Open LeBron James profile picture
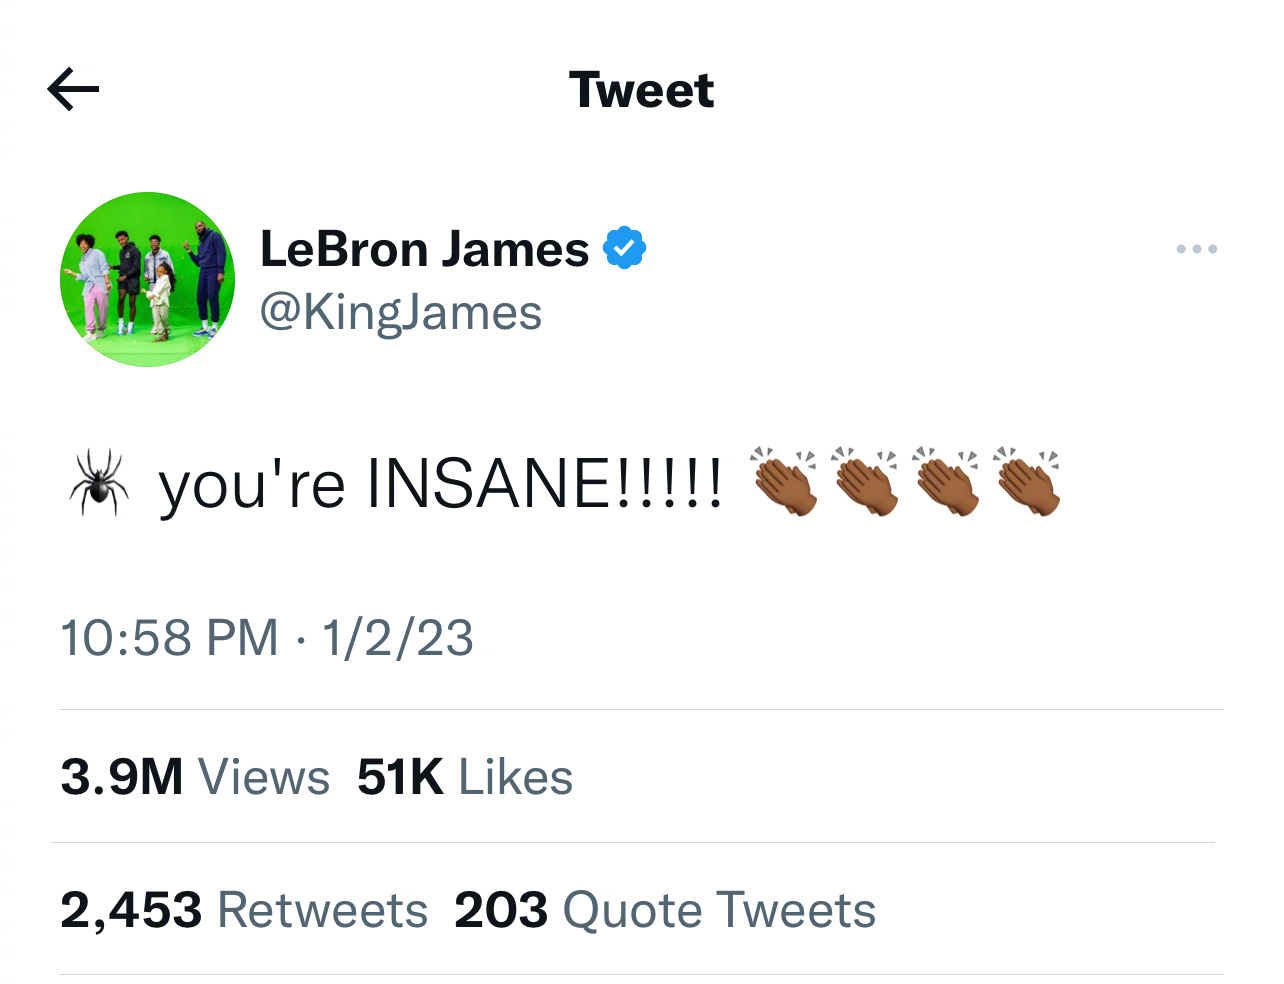The width and height of the screenshot is (1284, 984). pos(148,279)
